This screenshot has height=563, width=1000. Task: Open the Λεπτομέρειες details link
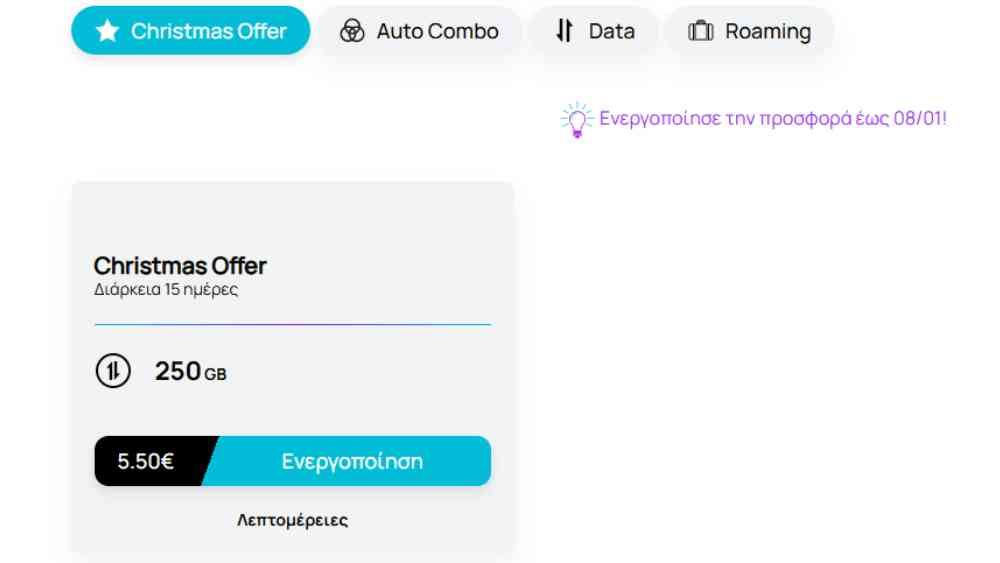(x=293, y=520)
